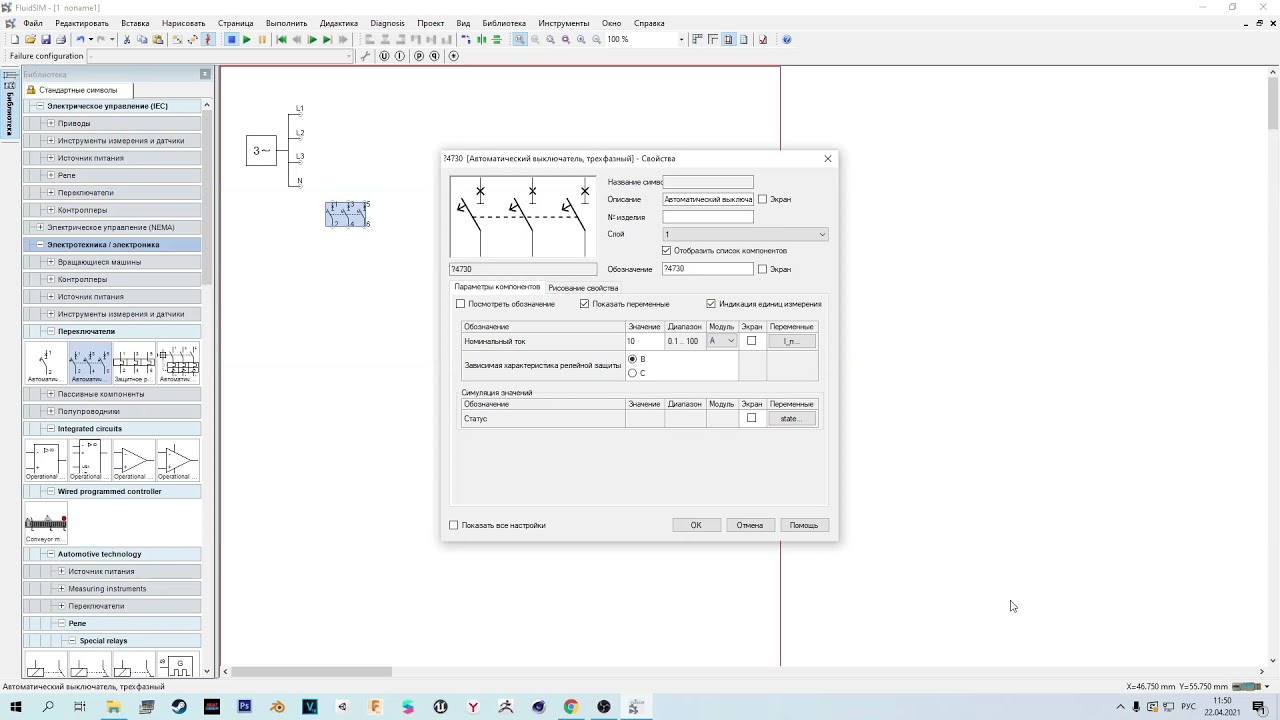Viewport: 1280px width, 720px height.
Task: Select relay characteristic option C
Action: tap(632, 373)
